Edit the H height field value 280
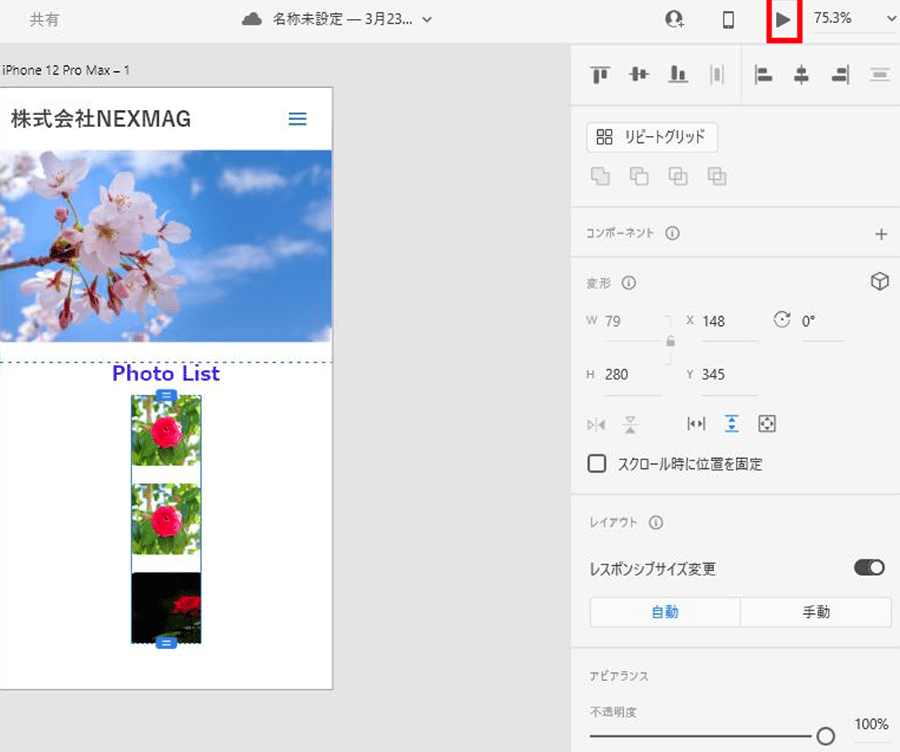Viewport: 900px width, 752px height. click(x=633, y=375)
